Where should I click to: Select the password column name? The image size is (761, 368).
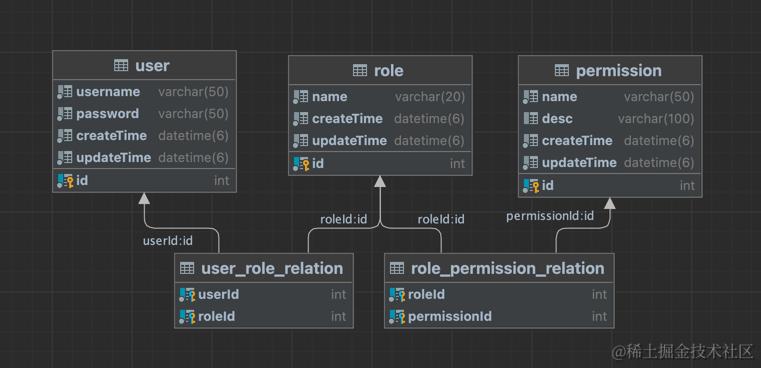pos(108,114)
